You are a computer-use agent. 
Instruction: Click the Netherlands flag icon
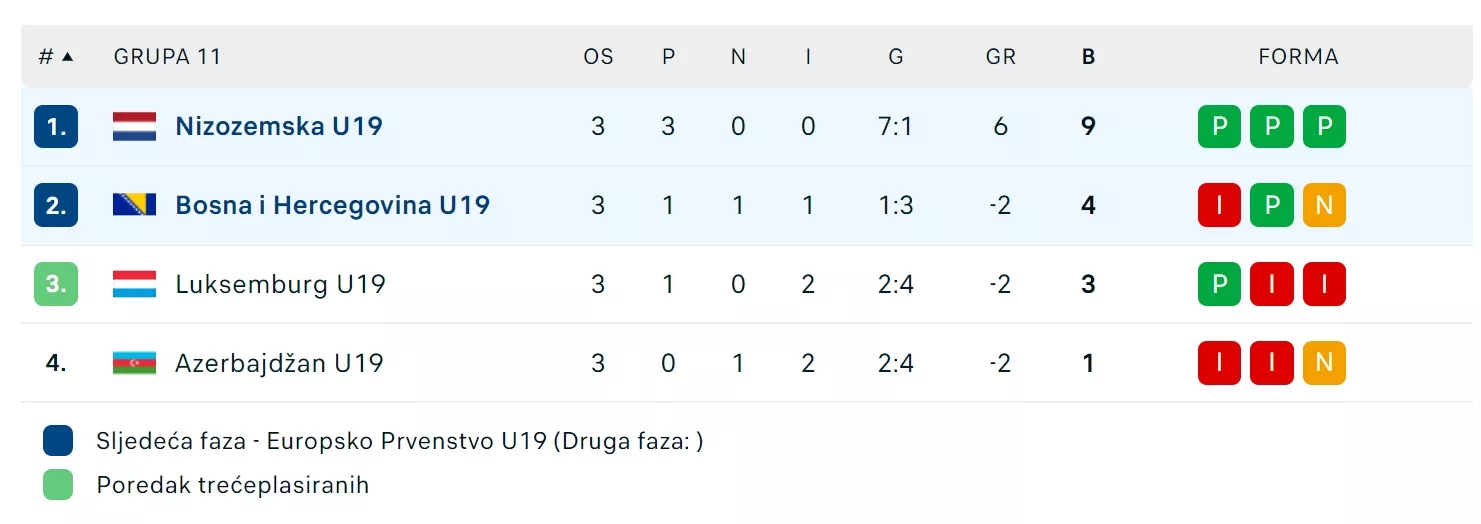pyautogui.click(x=134, y=126)
